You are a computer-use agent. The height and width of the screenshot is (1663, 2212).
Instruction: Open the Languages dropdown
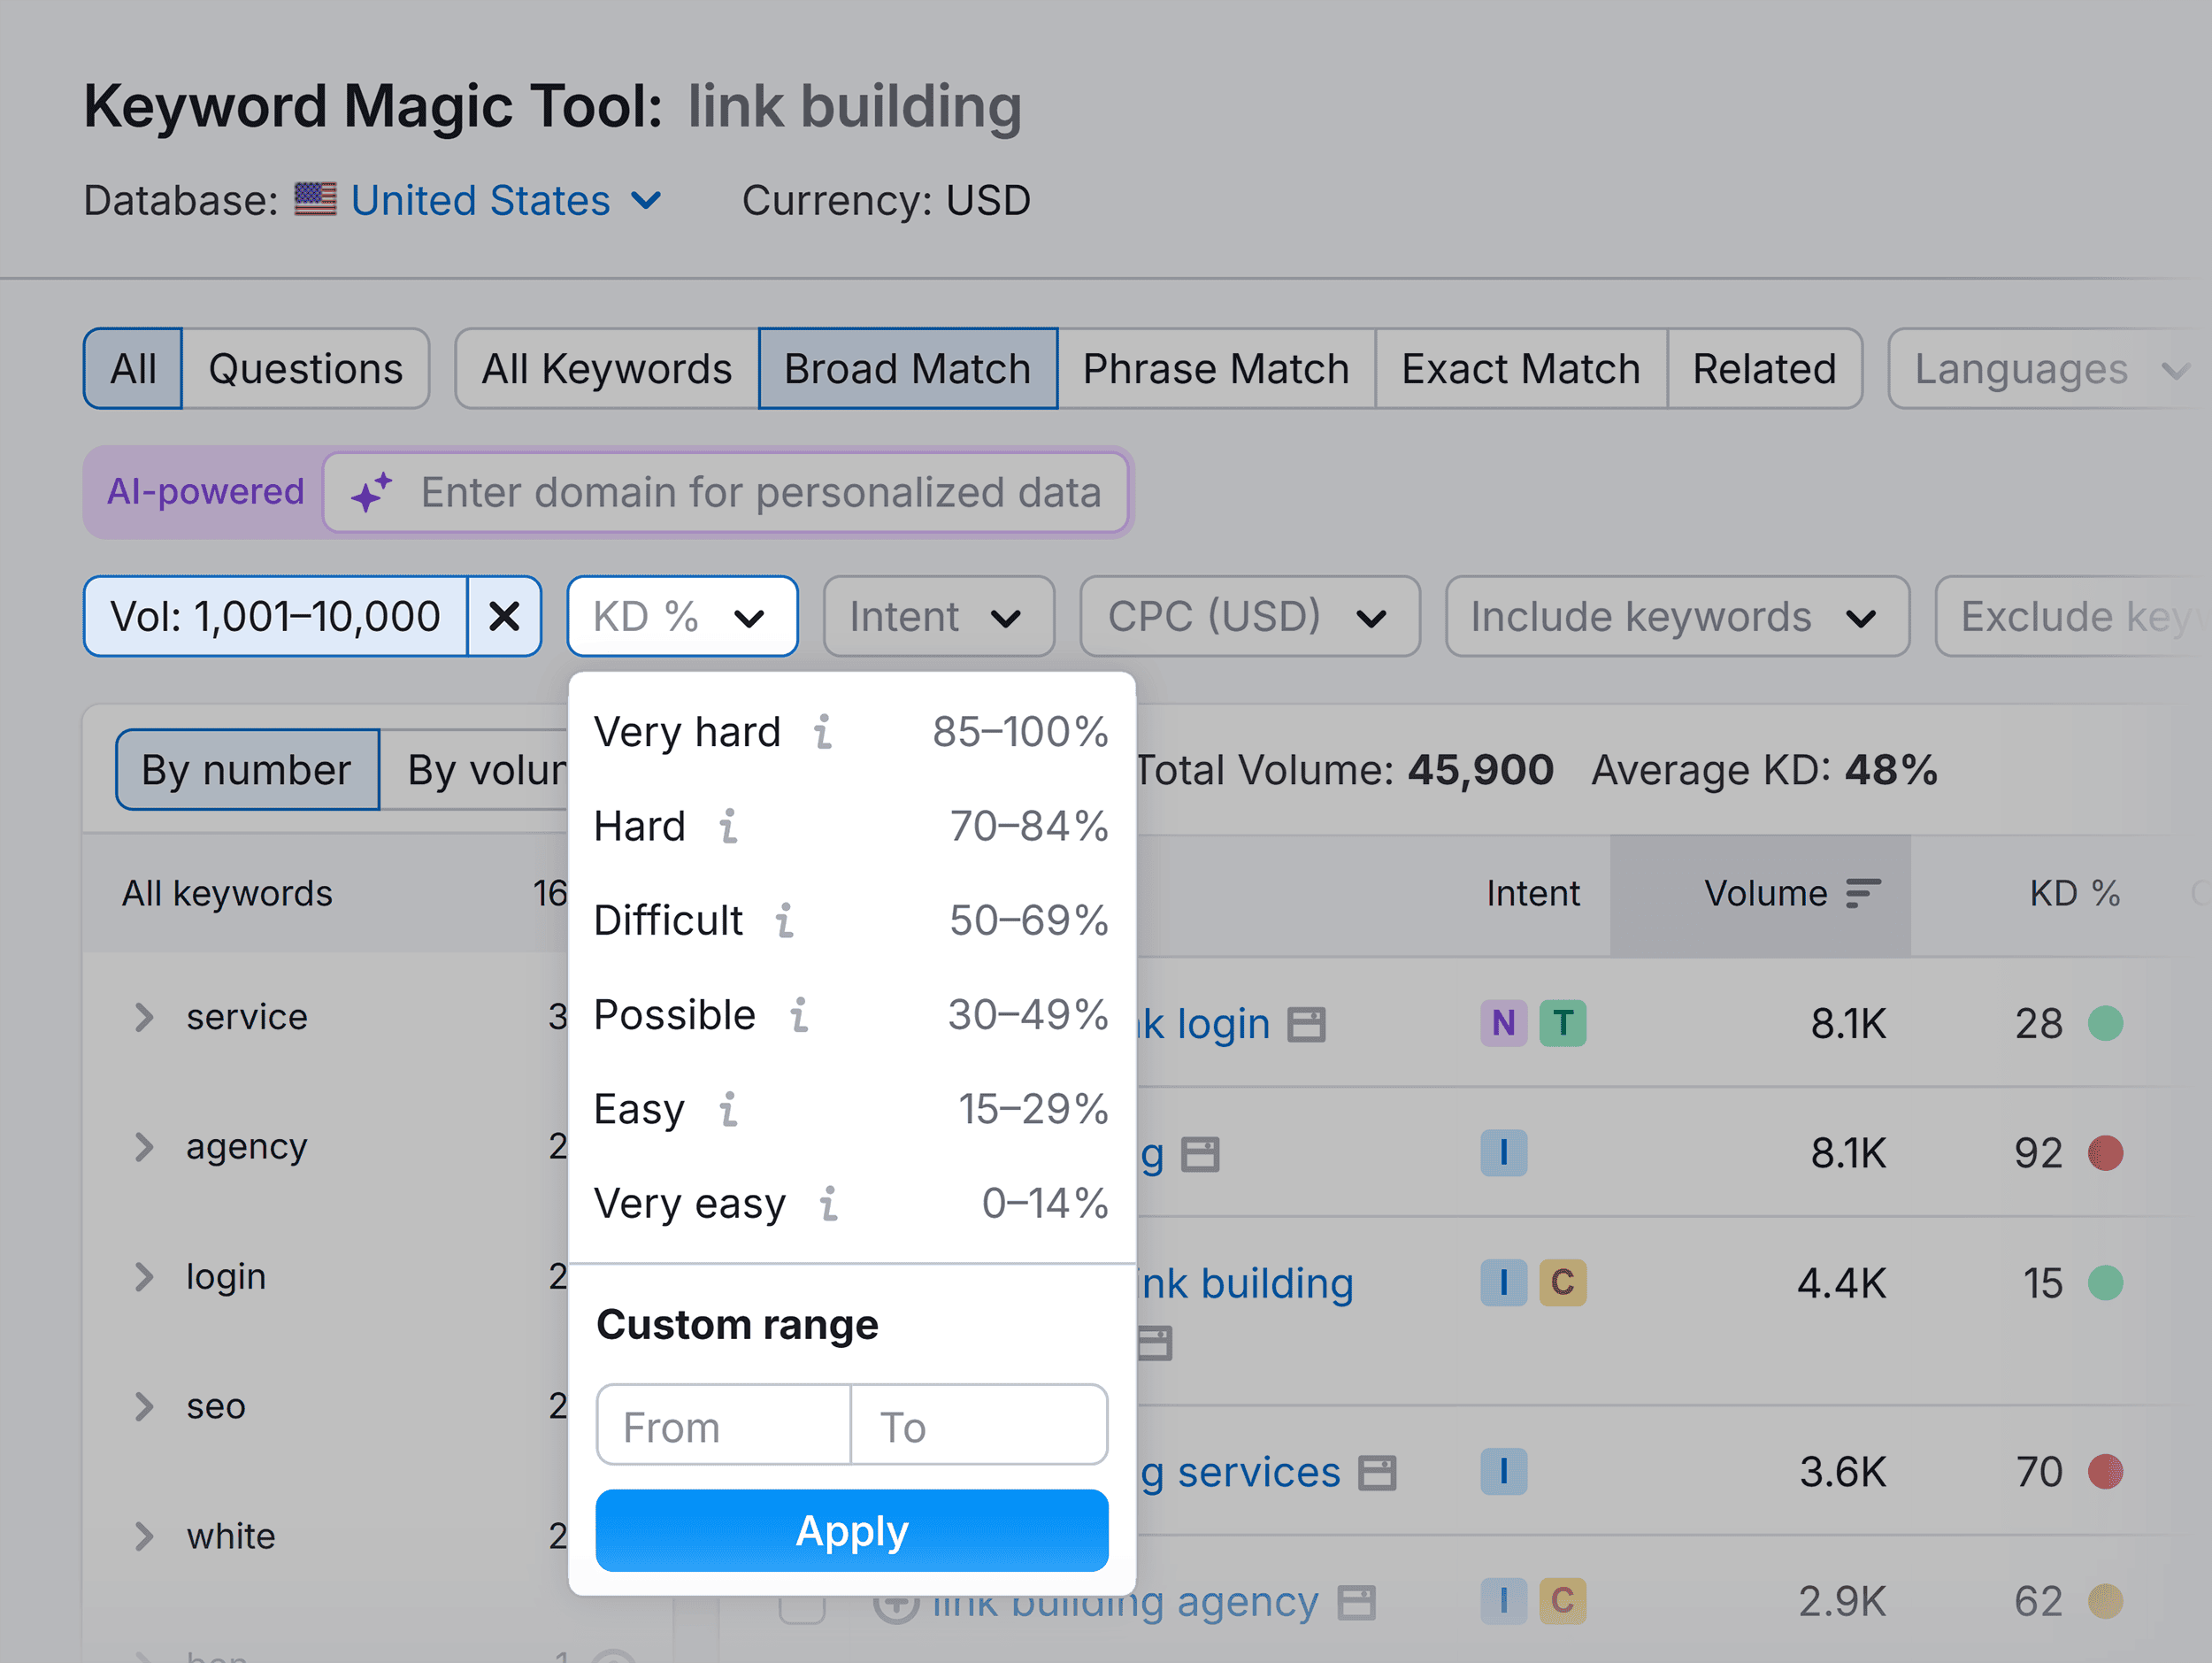tap(2048, 369)
